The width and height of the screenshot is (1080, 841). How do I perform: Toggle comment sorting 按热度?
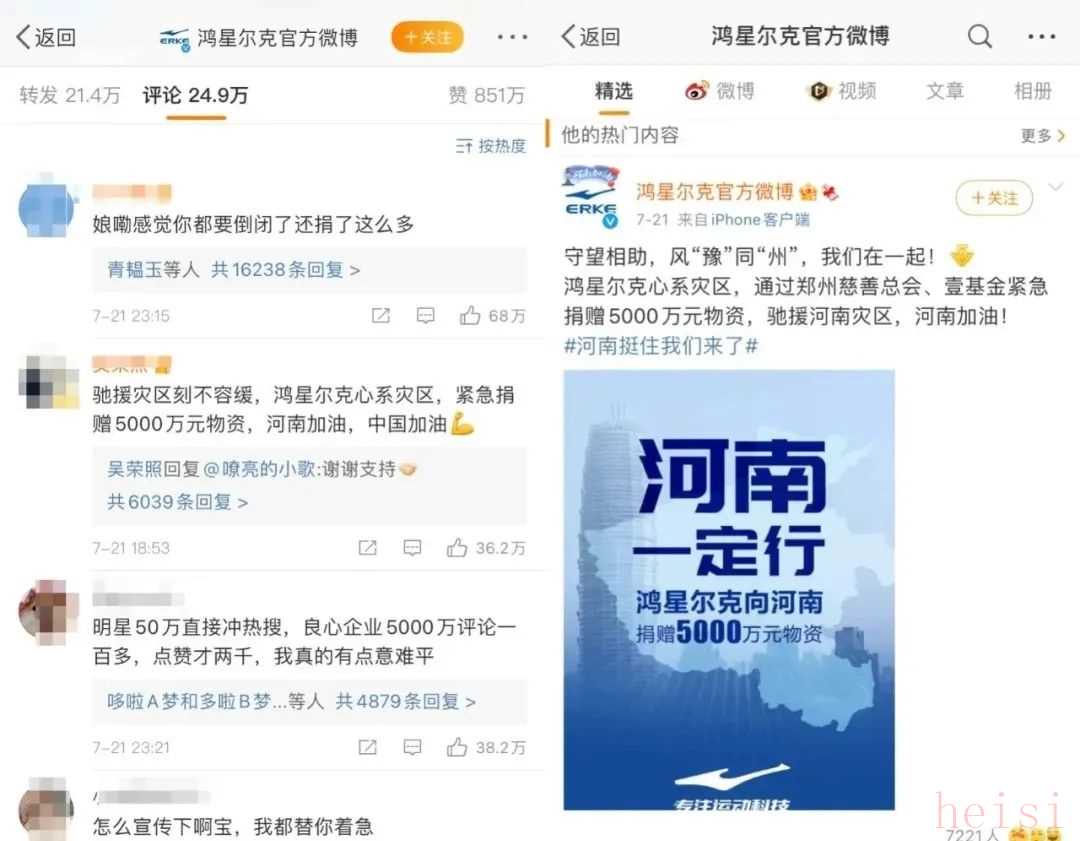tap(490, 145)
